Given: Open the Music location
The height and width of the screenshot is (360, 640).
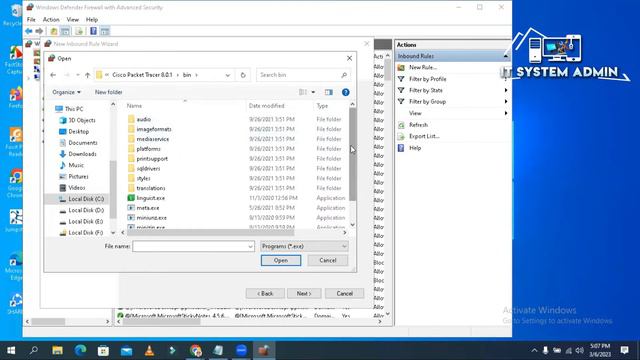Looking at the screenshot, I should coord(76,165).
